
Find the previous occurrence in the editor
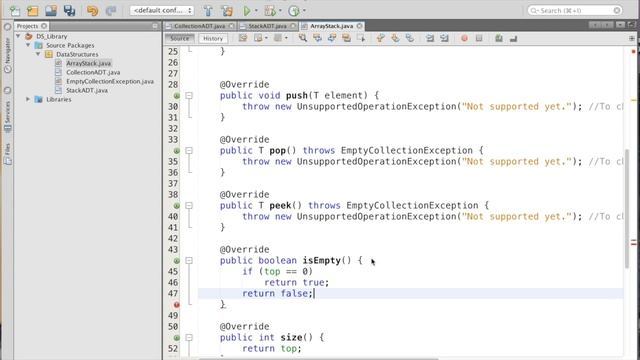click(x=317, y=38)
